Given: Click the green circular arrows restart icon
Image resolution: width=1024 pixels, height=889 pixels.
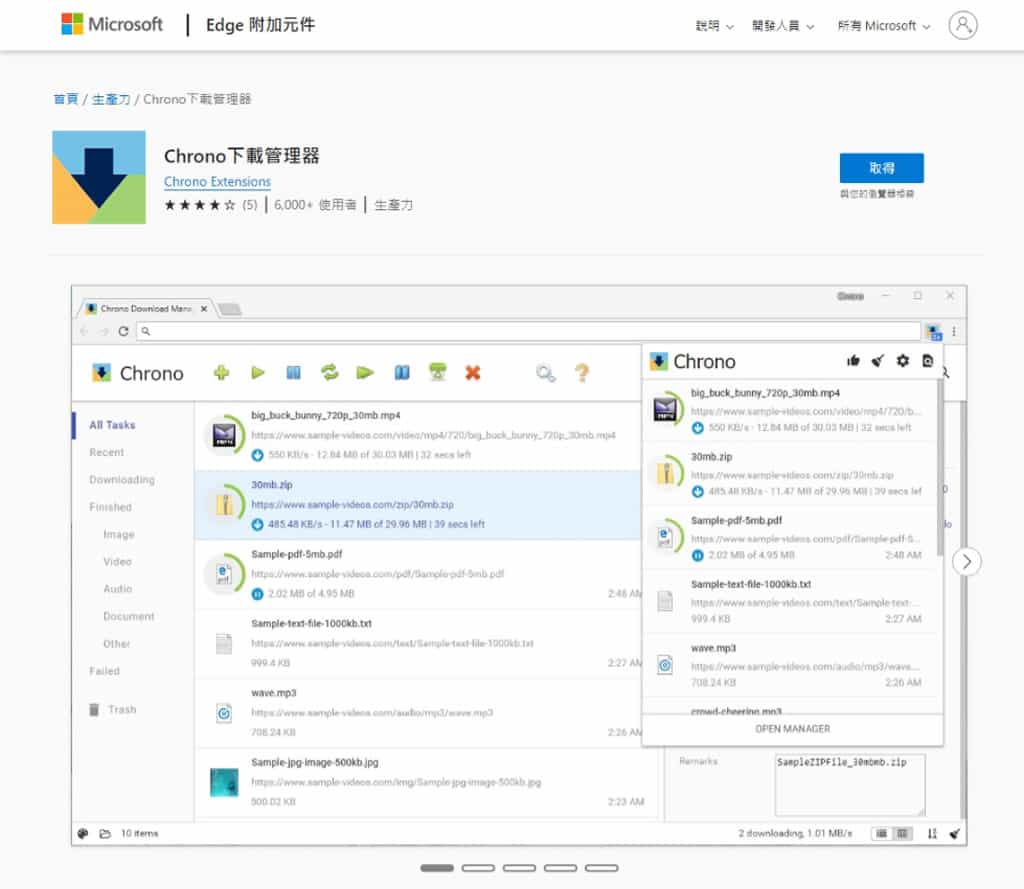Looking at the screenshot, I should point(329,373).
